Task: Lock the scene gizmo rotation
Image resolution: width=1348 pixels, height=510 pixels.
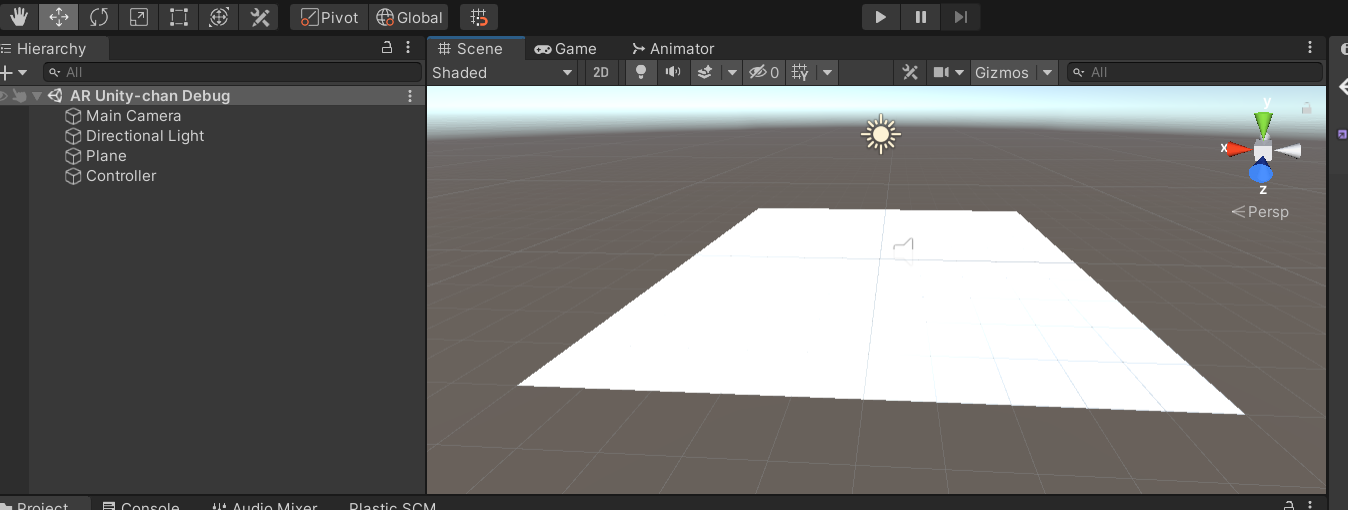Action: click(1306, 107)
